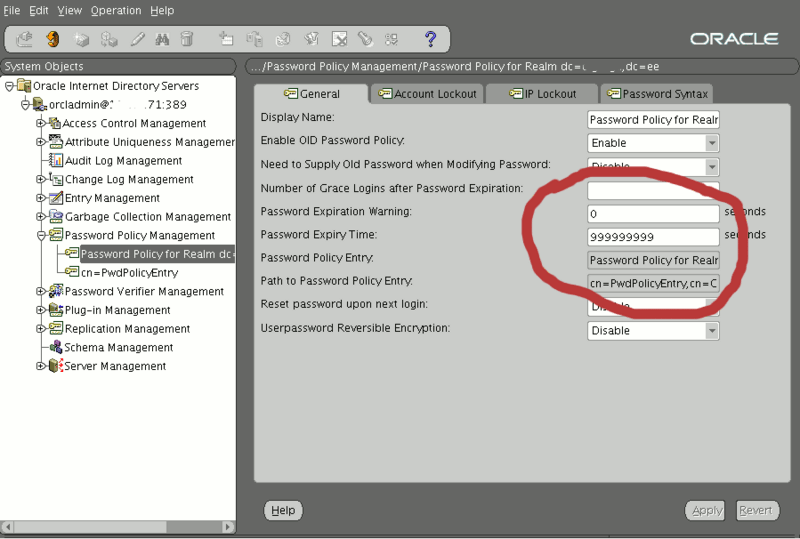
Task: Expand the Change Log Management node
Action: click(41, 179)
